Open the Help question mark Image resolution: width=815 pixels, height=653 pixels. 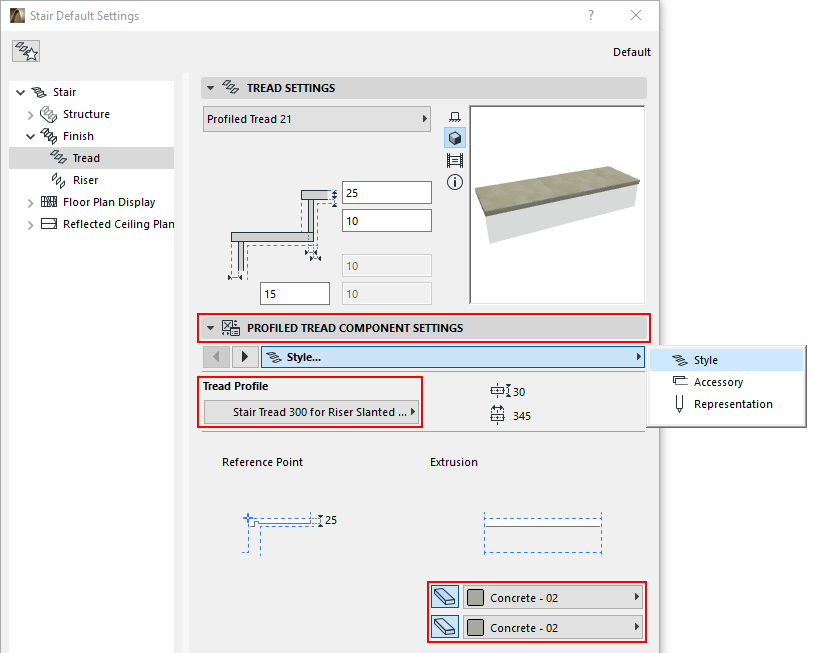click(591, 16)
